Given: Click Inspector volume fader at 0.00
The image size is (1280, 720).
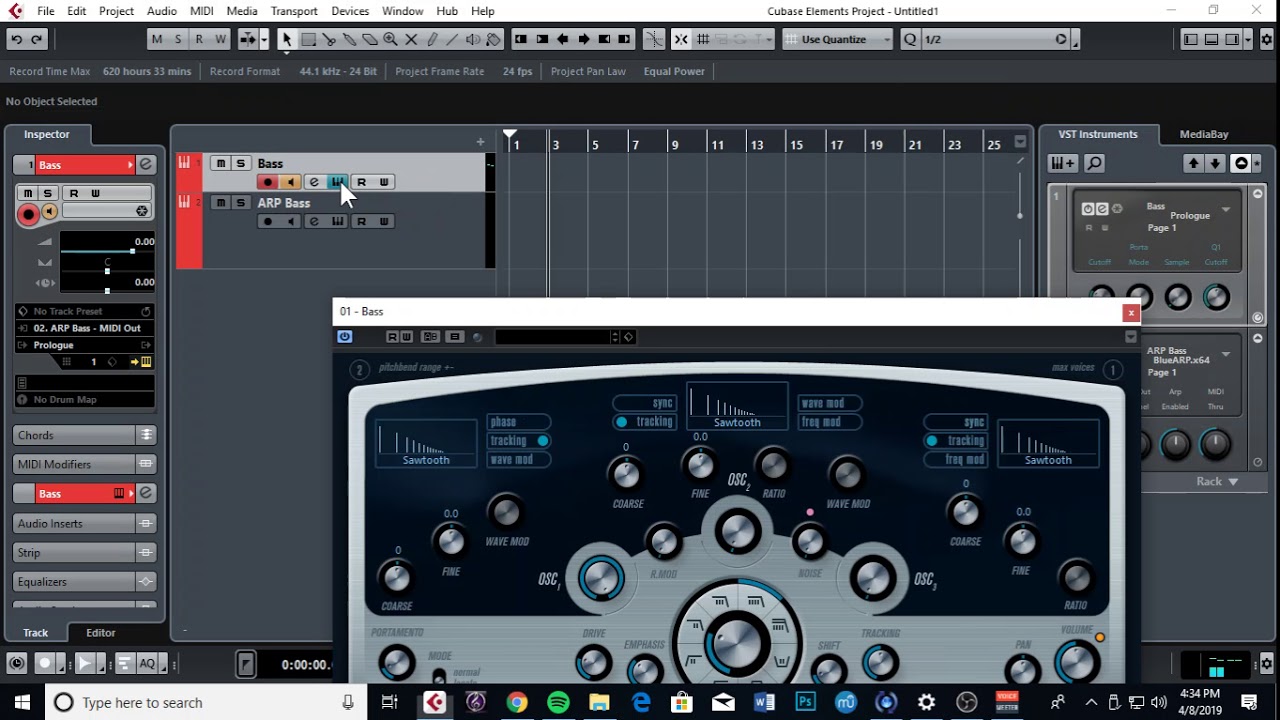Looking at the screenshot, I should (107, 251).
